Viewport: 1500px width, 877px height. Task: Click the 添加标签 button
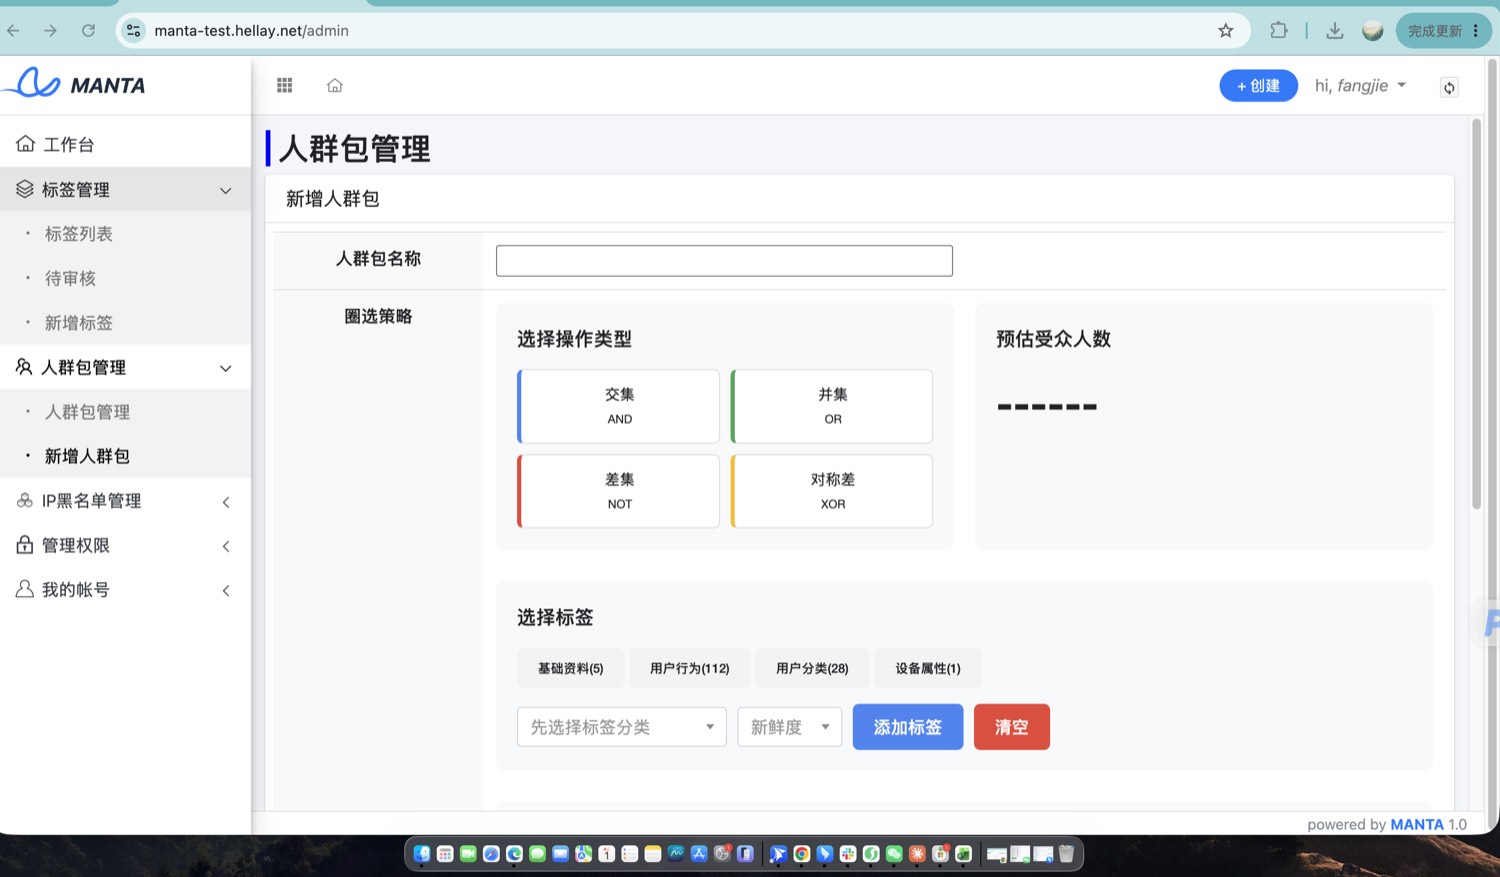[908, 727]
